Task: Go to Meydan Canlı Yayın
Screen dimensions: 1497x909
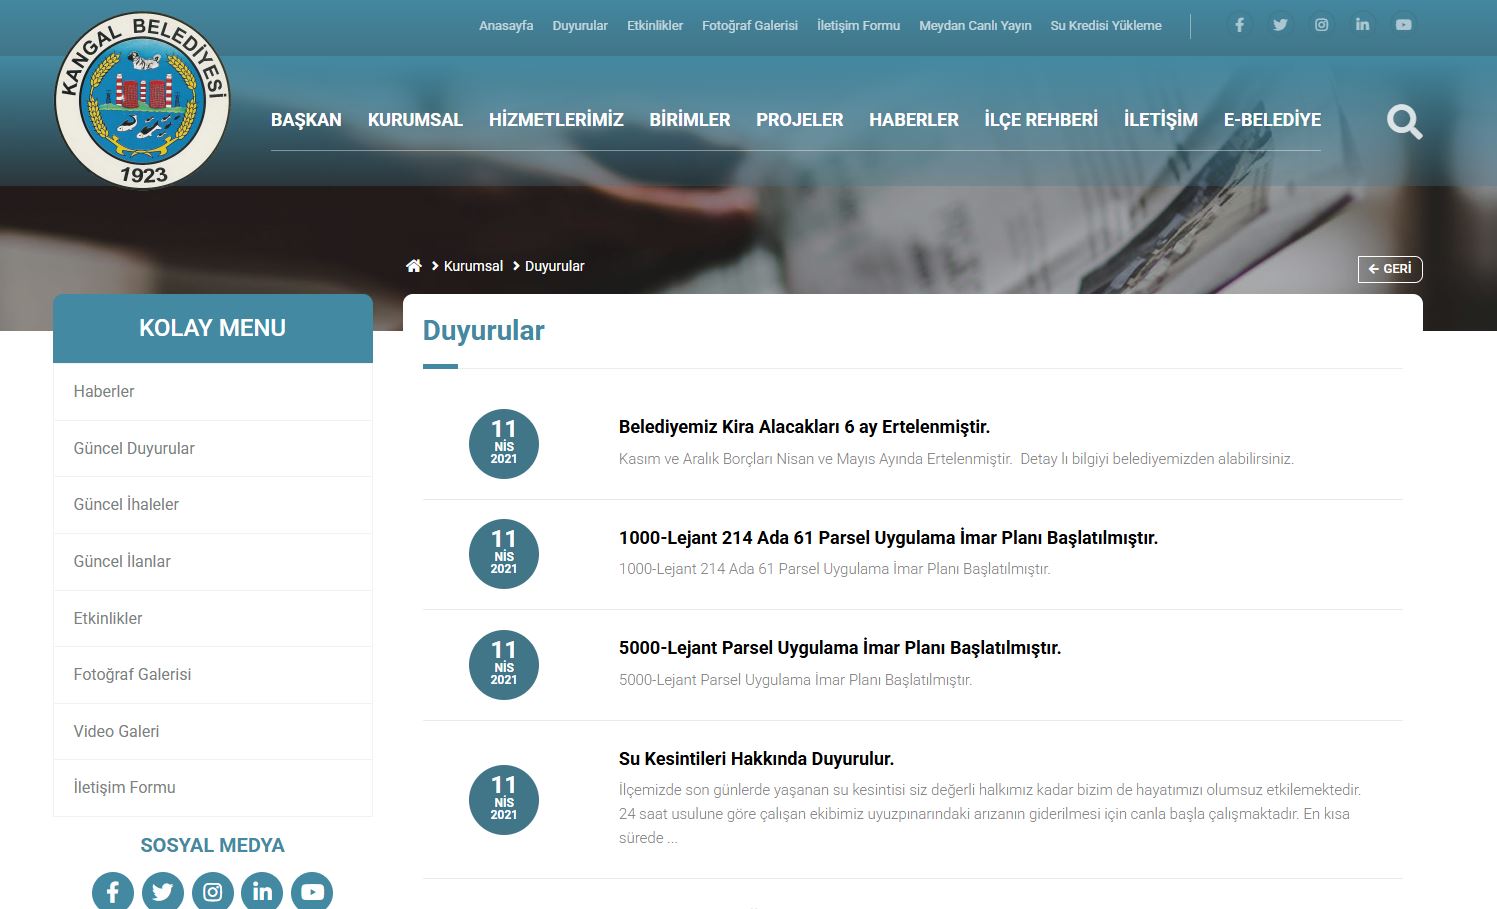Action: pos(975,26)
